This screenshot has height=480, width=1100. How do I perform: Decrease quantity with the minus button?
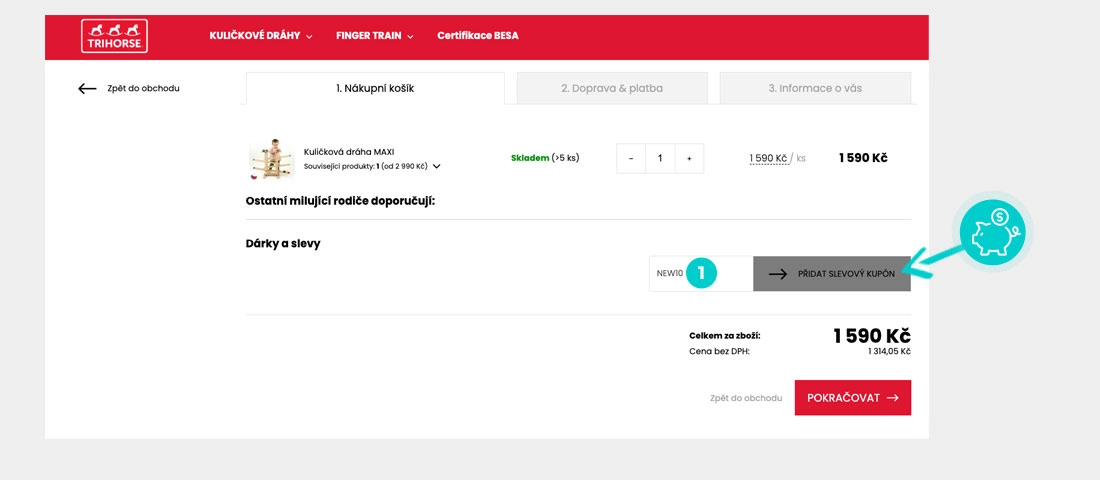click(631, 159)
